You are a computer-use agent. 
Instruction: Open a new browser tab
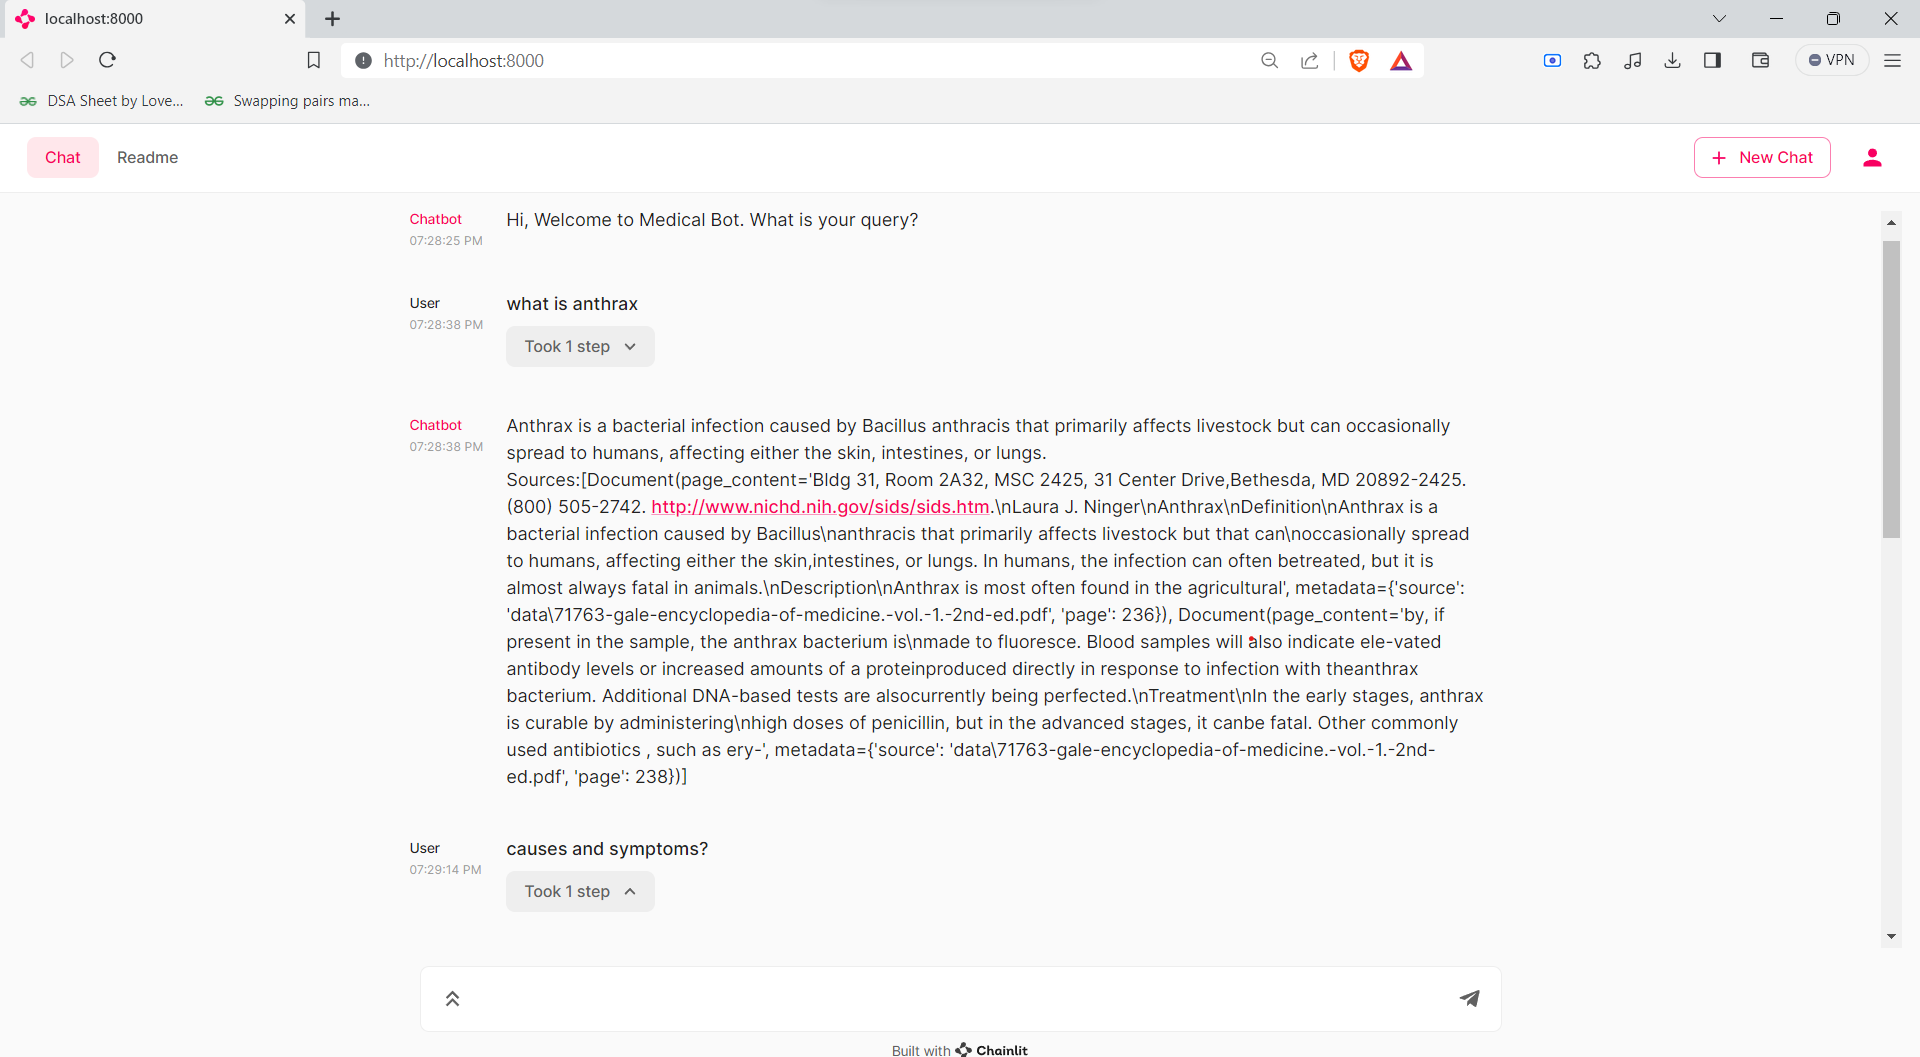point(333,19)
